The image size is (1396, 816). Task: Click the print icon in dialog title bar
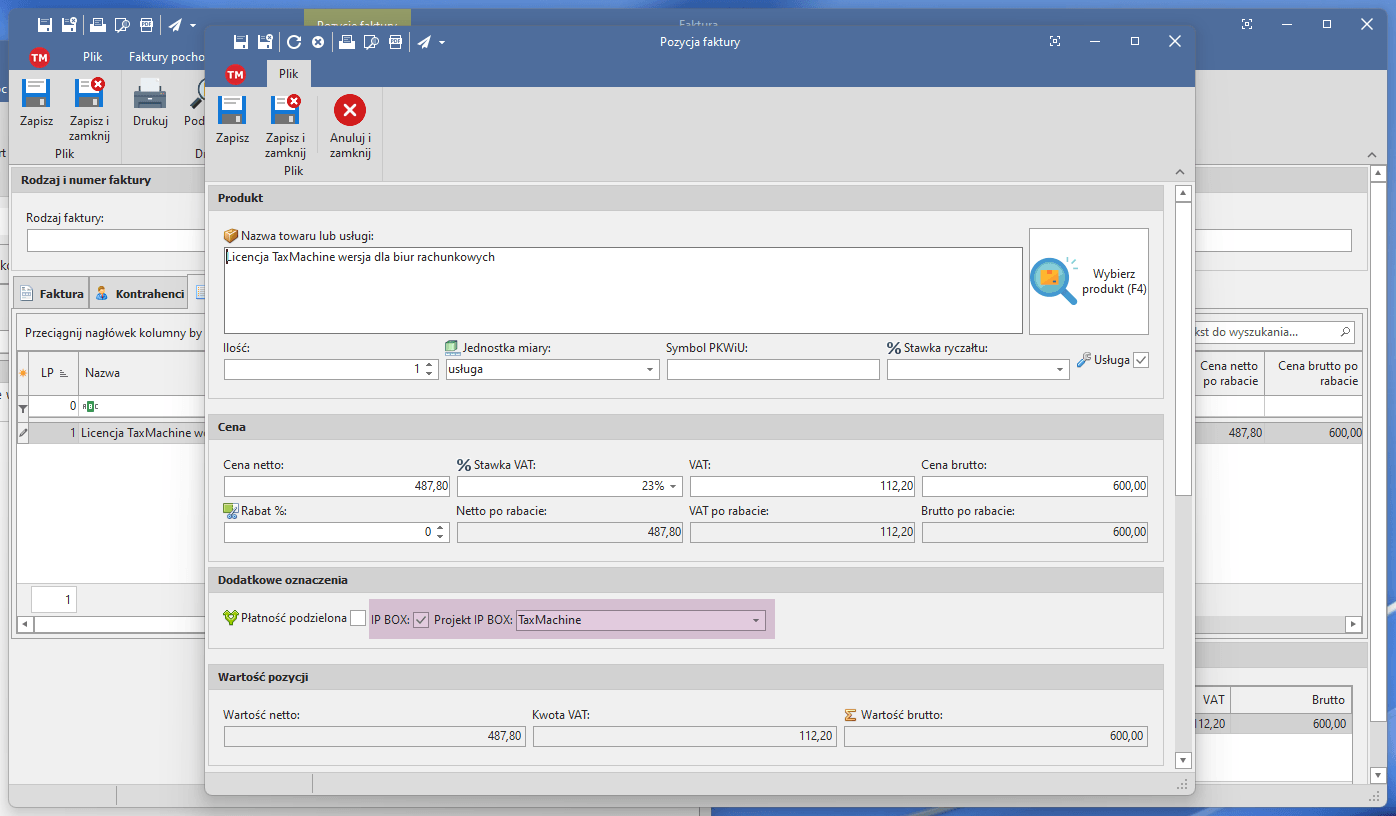pos(345,42)
